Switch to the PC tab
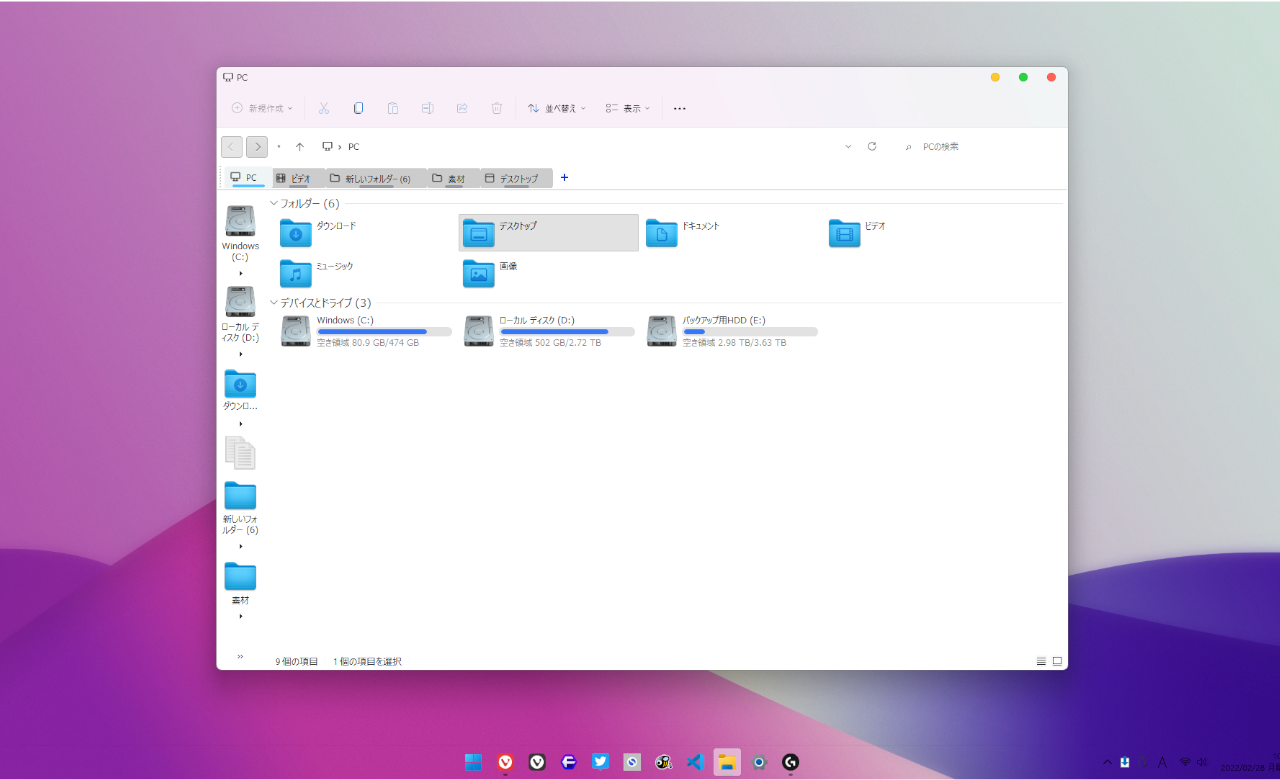 coord(246,178)
